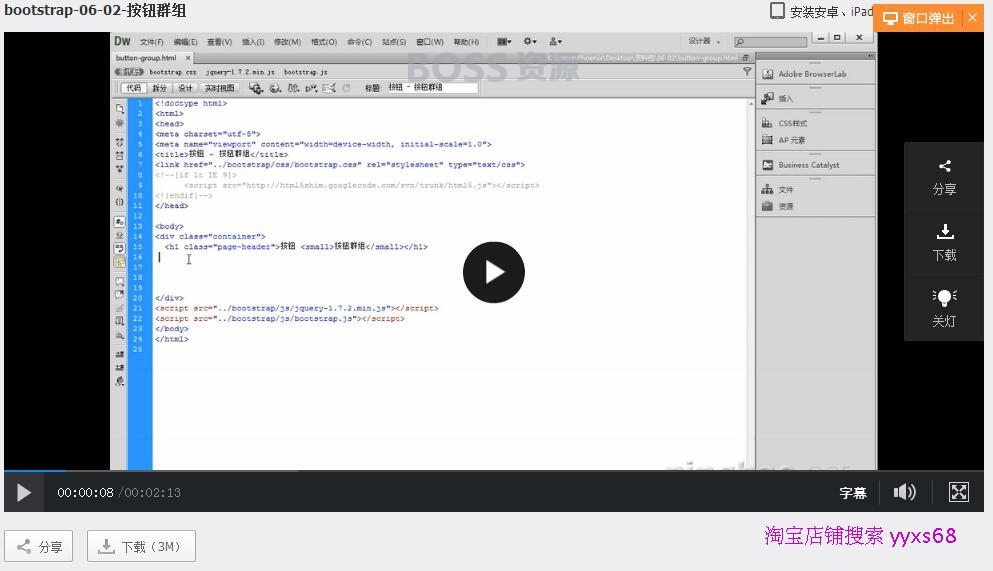993x571 pixels.
Task: Click 下载 in the side panel
Action: tap(944, 243)
